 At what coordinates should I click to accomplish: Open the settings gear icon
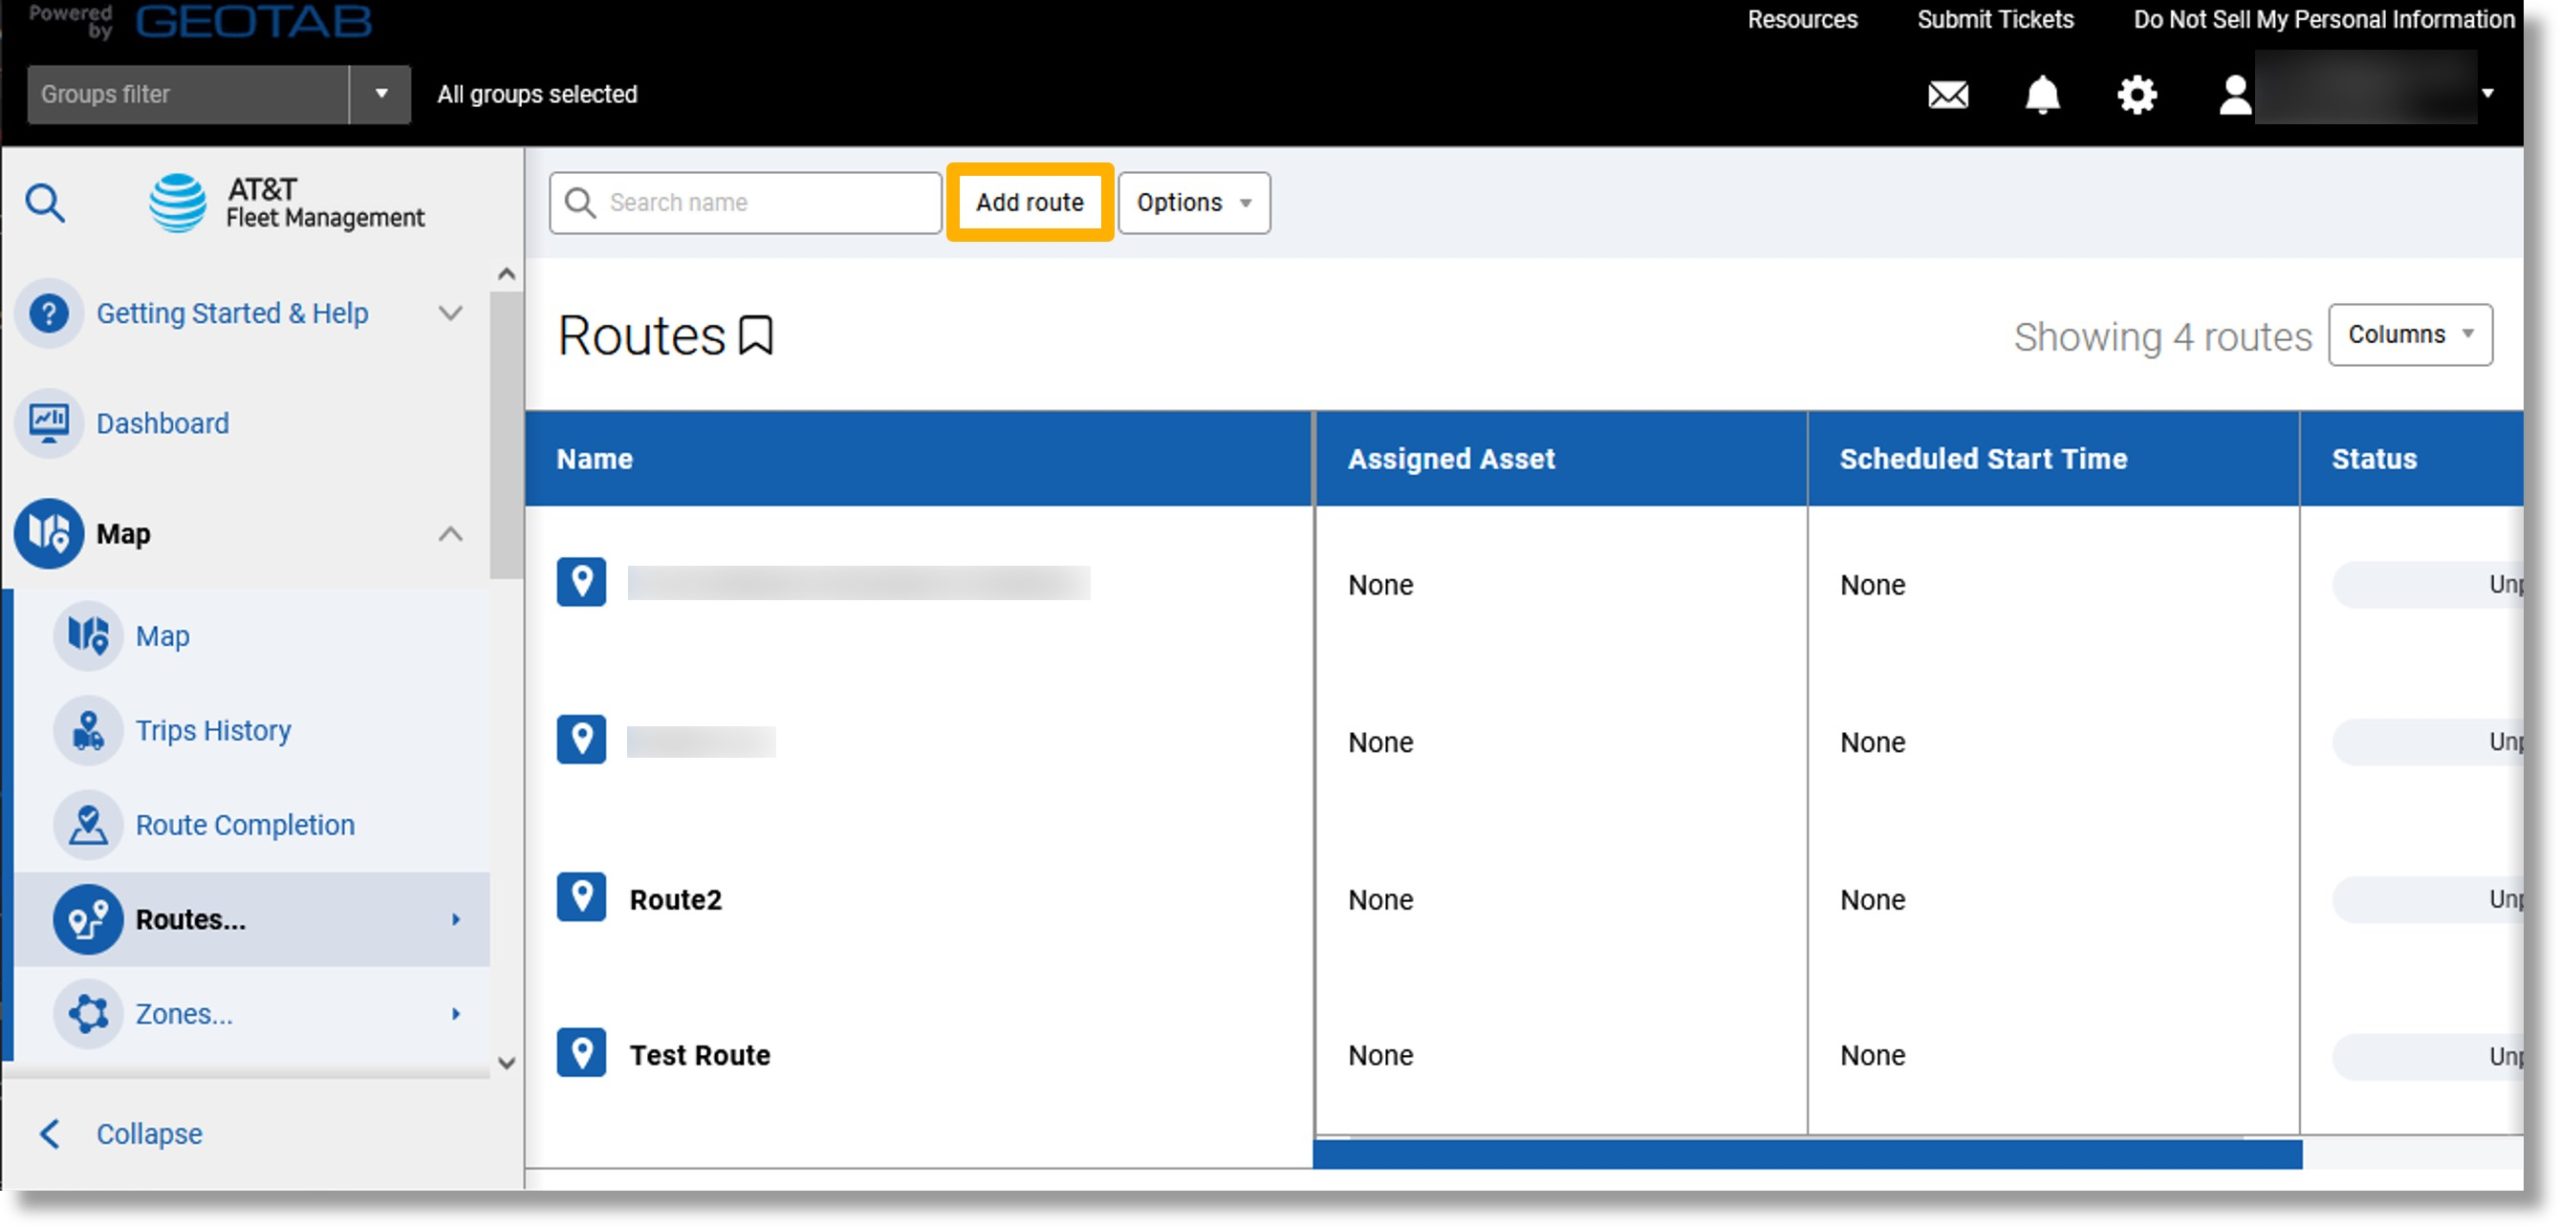(x=2137, y=95)
